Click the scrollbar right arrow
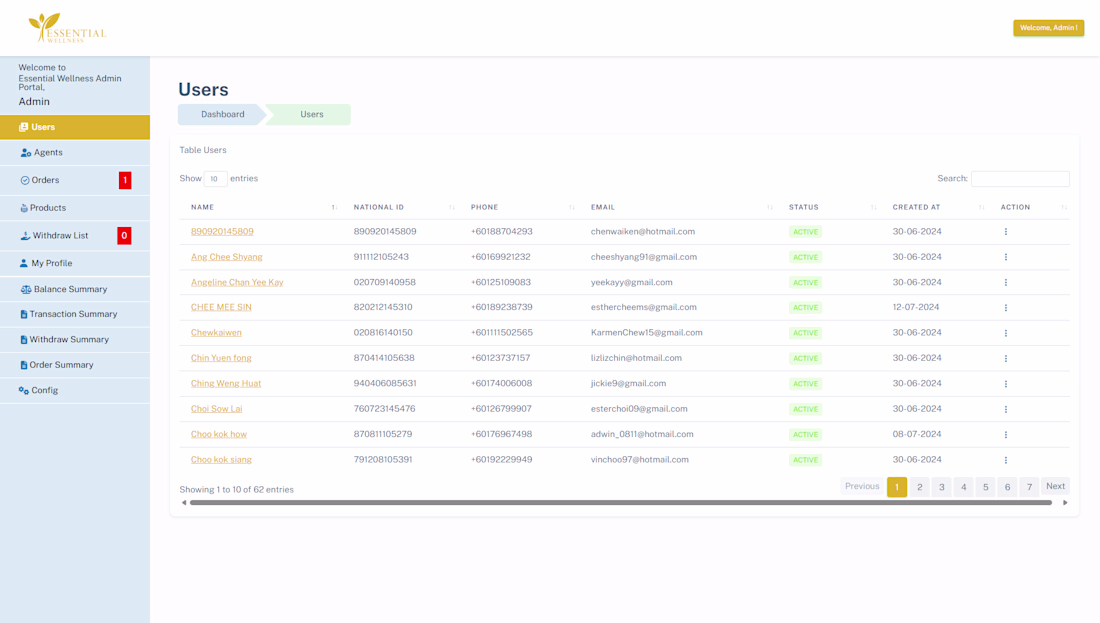The width and height of the screenshot is (1100, 623). [1065, 502]
